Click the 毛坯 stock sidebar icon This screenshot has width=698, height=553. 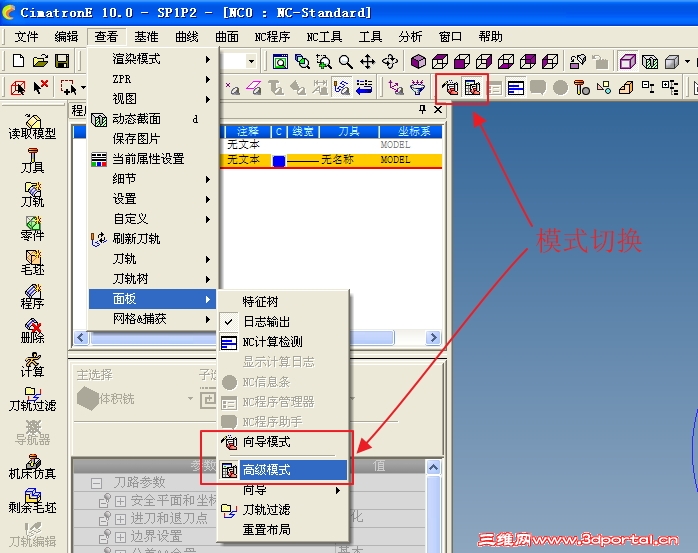tap(32, 262)
